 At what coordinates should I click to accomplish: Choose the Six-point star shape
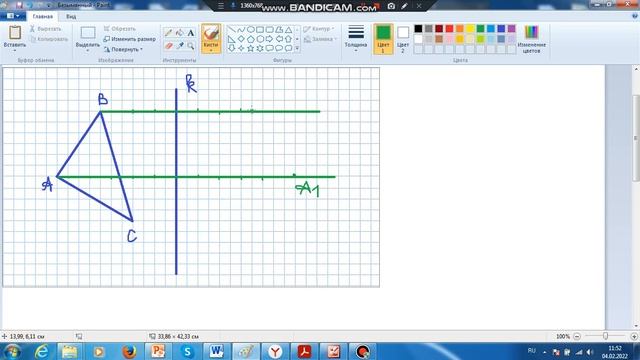pos(260,48)
